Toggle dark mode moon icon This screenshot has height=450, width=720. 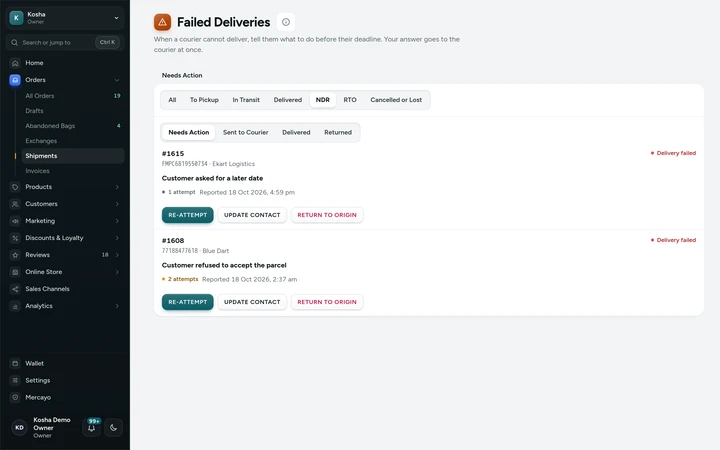coord(113,428)
